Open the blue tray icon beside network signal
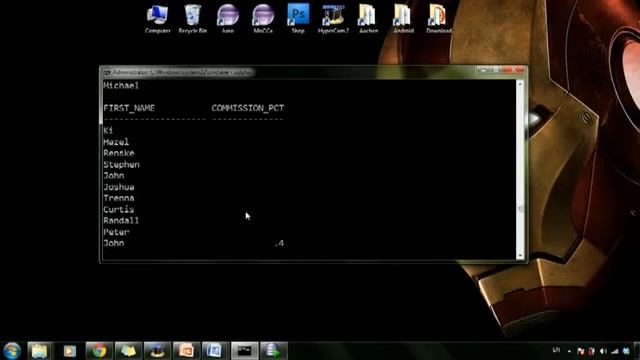This screenshot has width=640, height=360. [x=626, y=351]
